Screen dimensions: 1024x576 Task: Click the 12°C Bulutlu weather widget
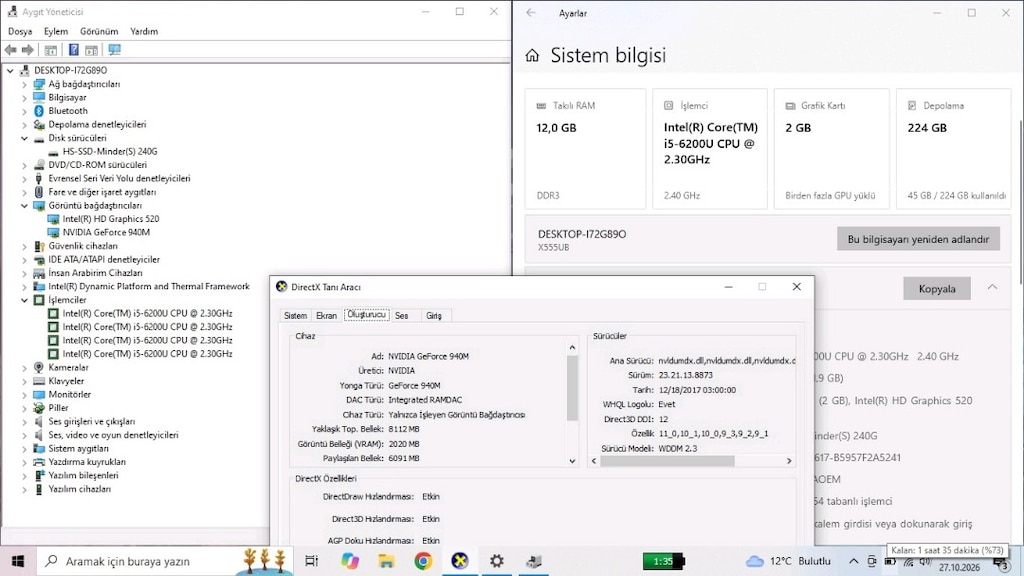click(x=788, y=561)
